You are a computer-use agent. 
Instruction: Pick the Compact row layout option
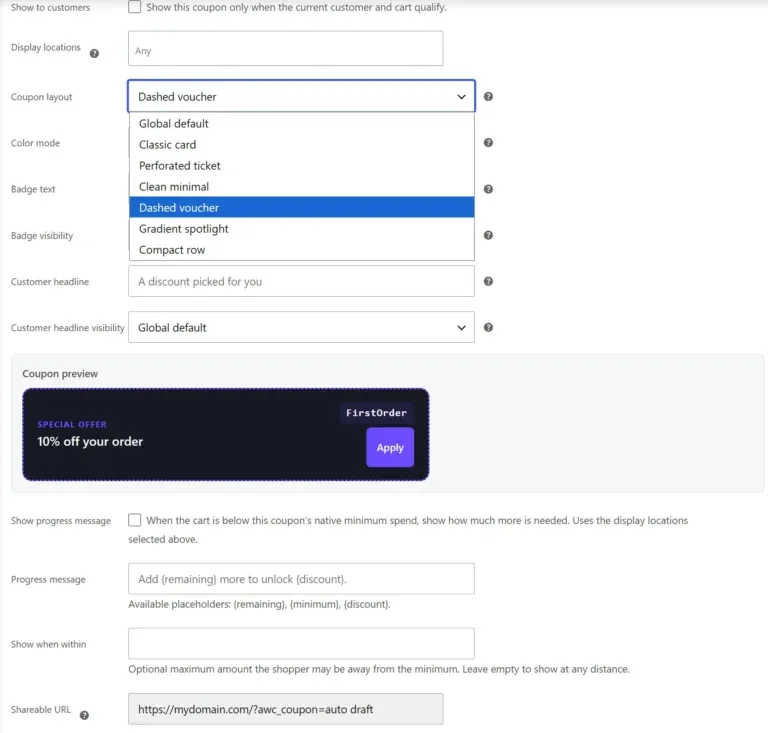(302, 250)
